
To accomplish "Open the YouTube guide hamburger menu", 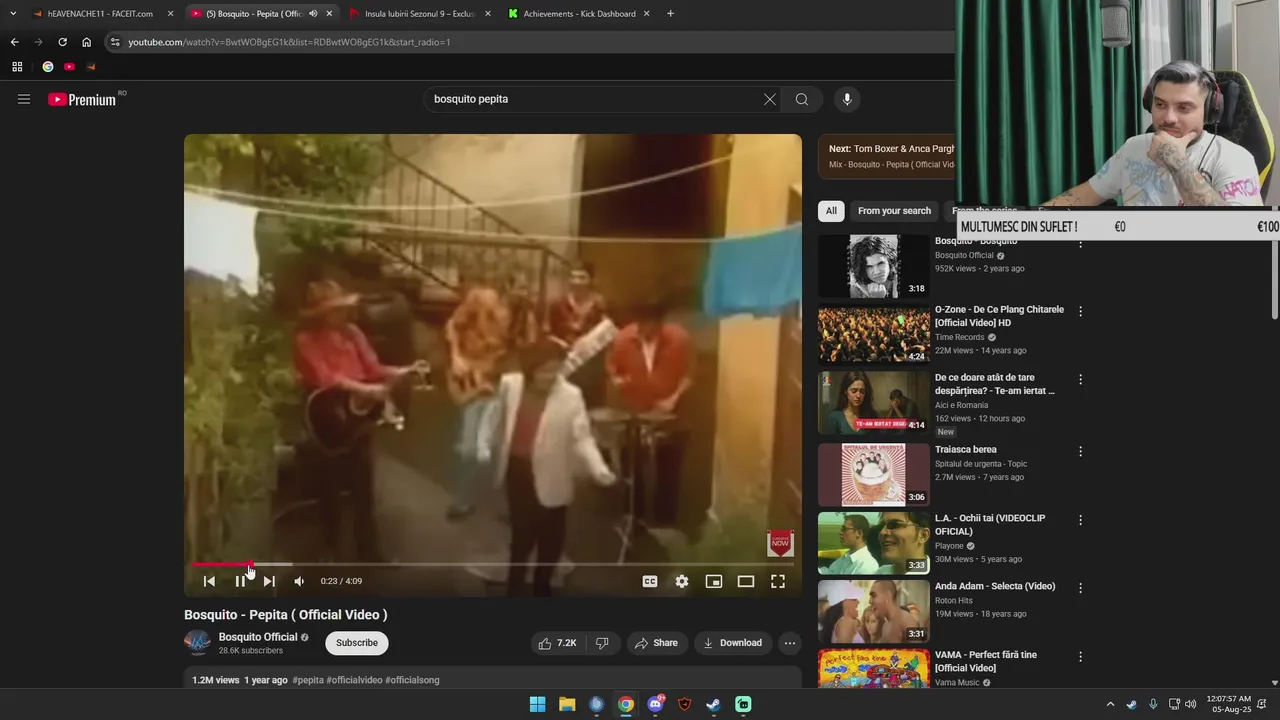I will click(24, 99).
